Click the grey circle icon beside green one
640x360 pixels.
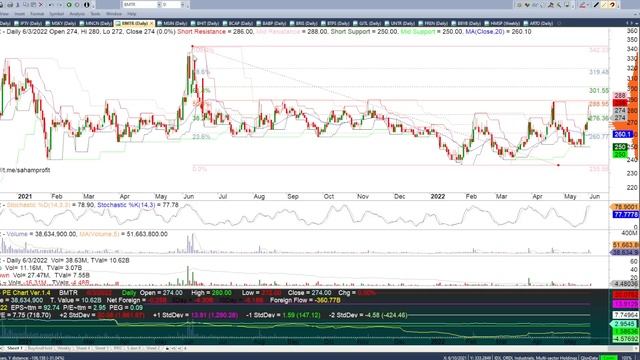tap(77, 4)
